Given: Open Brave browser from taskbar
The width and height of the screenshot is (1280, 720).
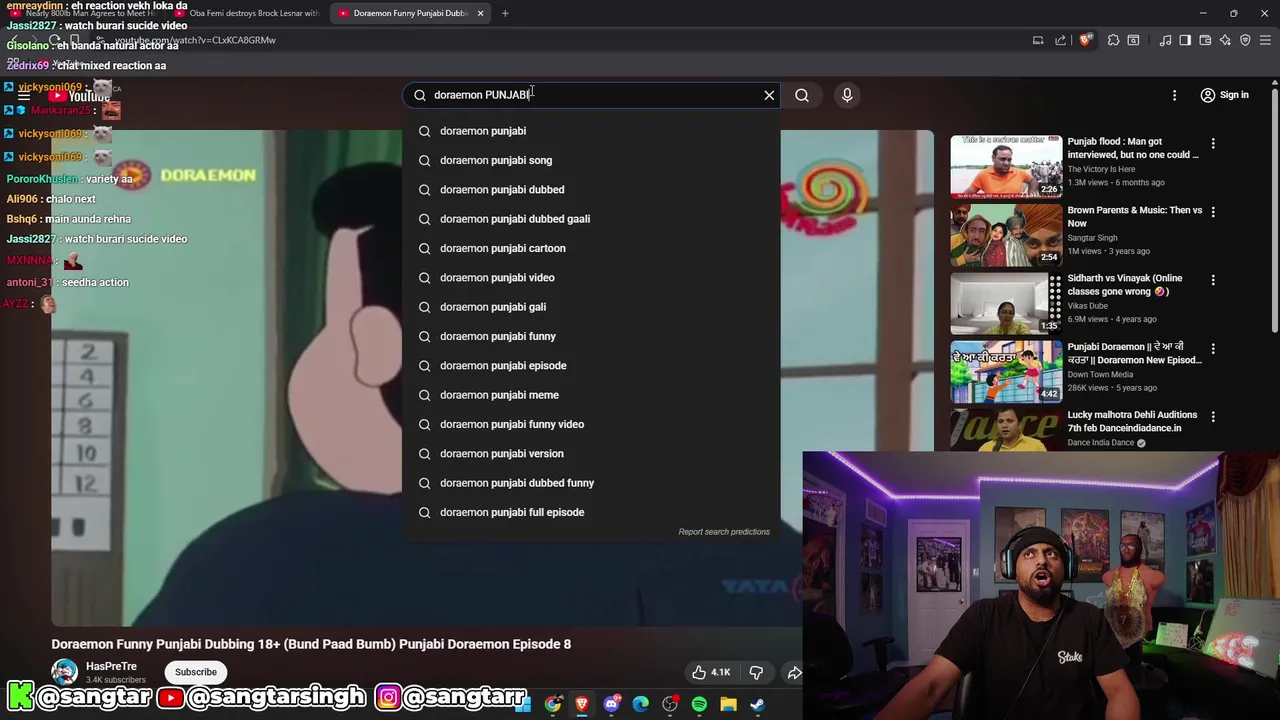Looking at the screenshot, I should tap(582, 704).
